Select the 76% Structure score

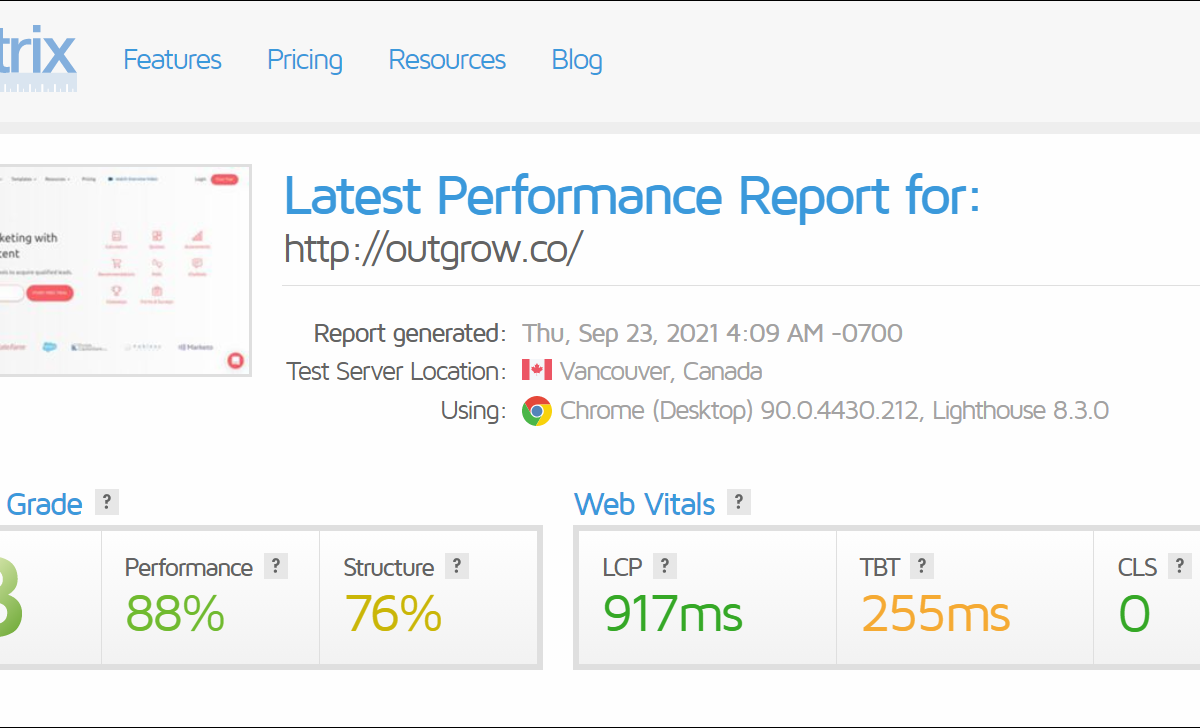pyautogui.click(x=393, y=614)
